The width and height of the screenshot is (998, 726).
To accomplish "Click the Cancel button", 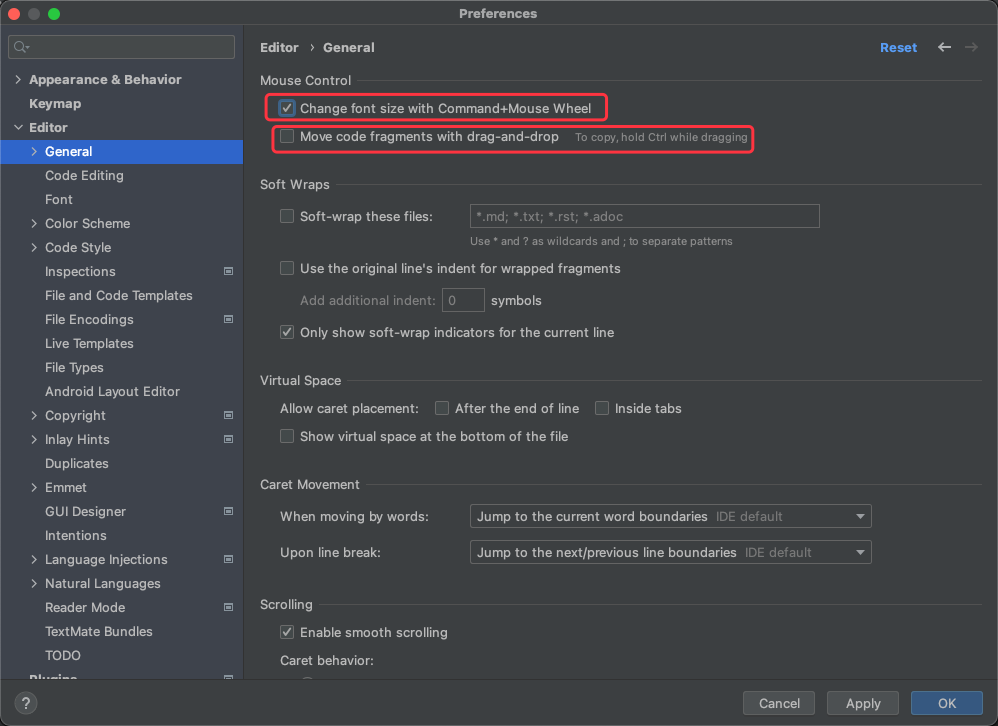I will [779, 703].
